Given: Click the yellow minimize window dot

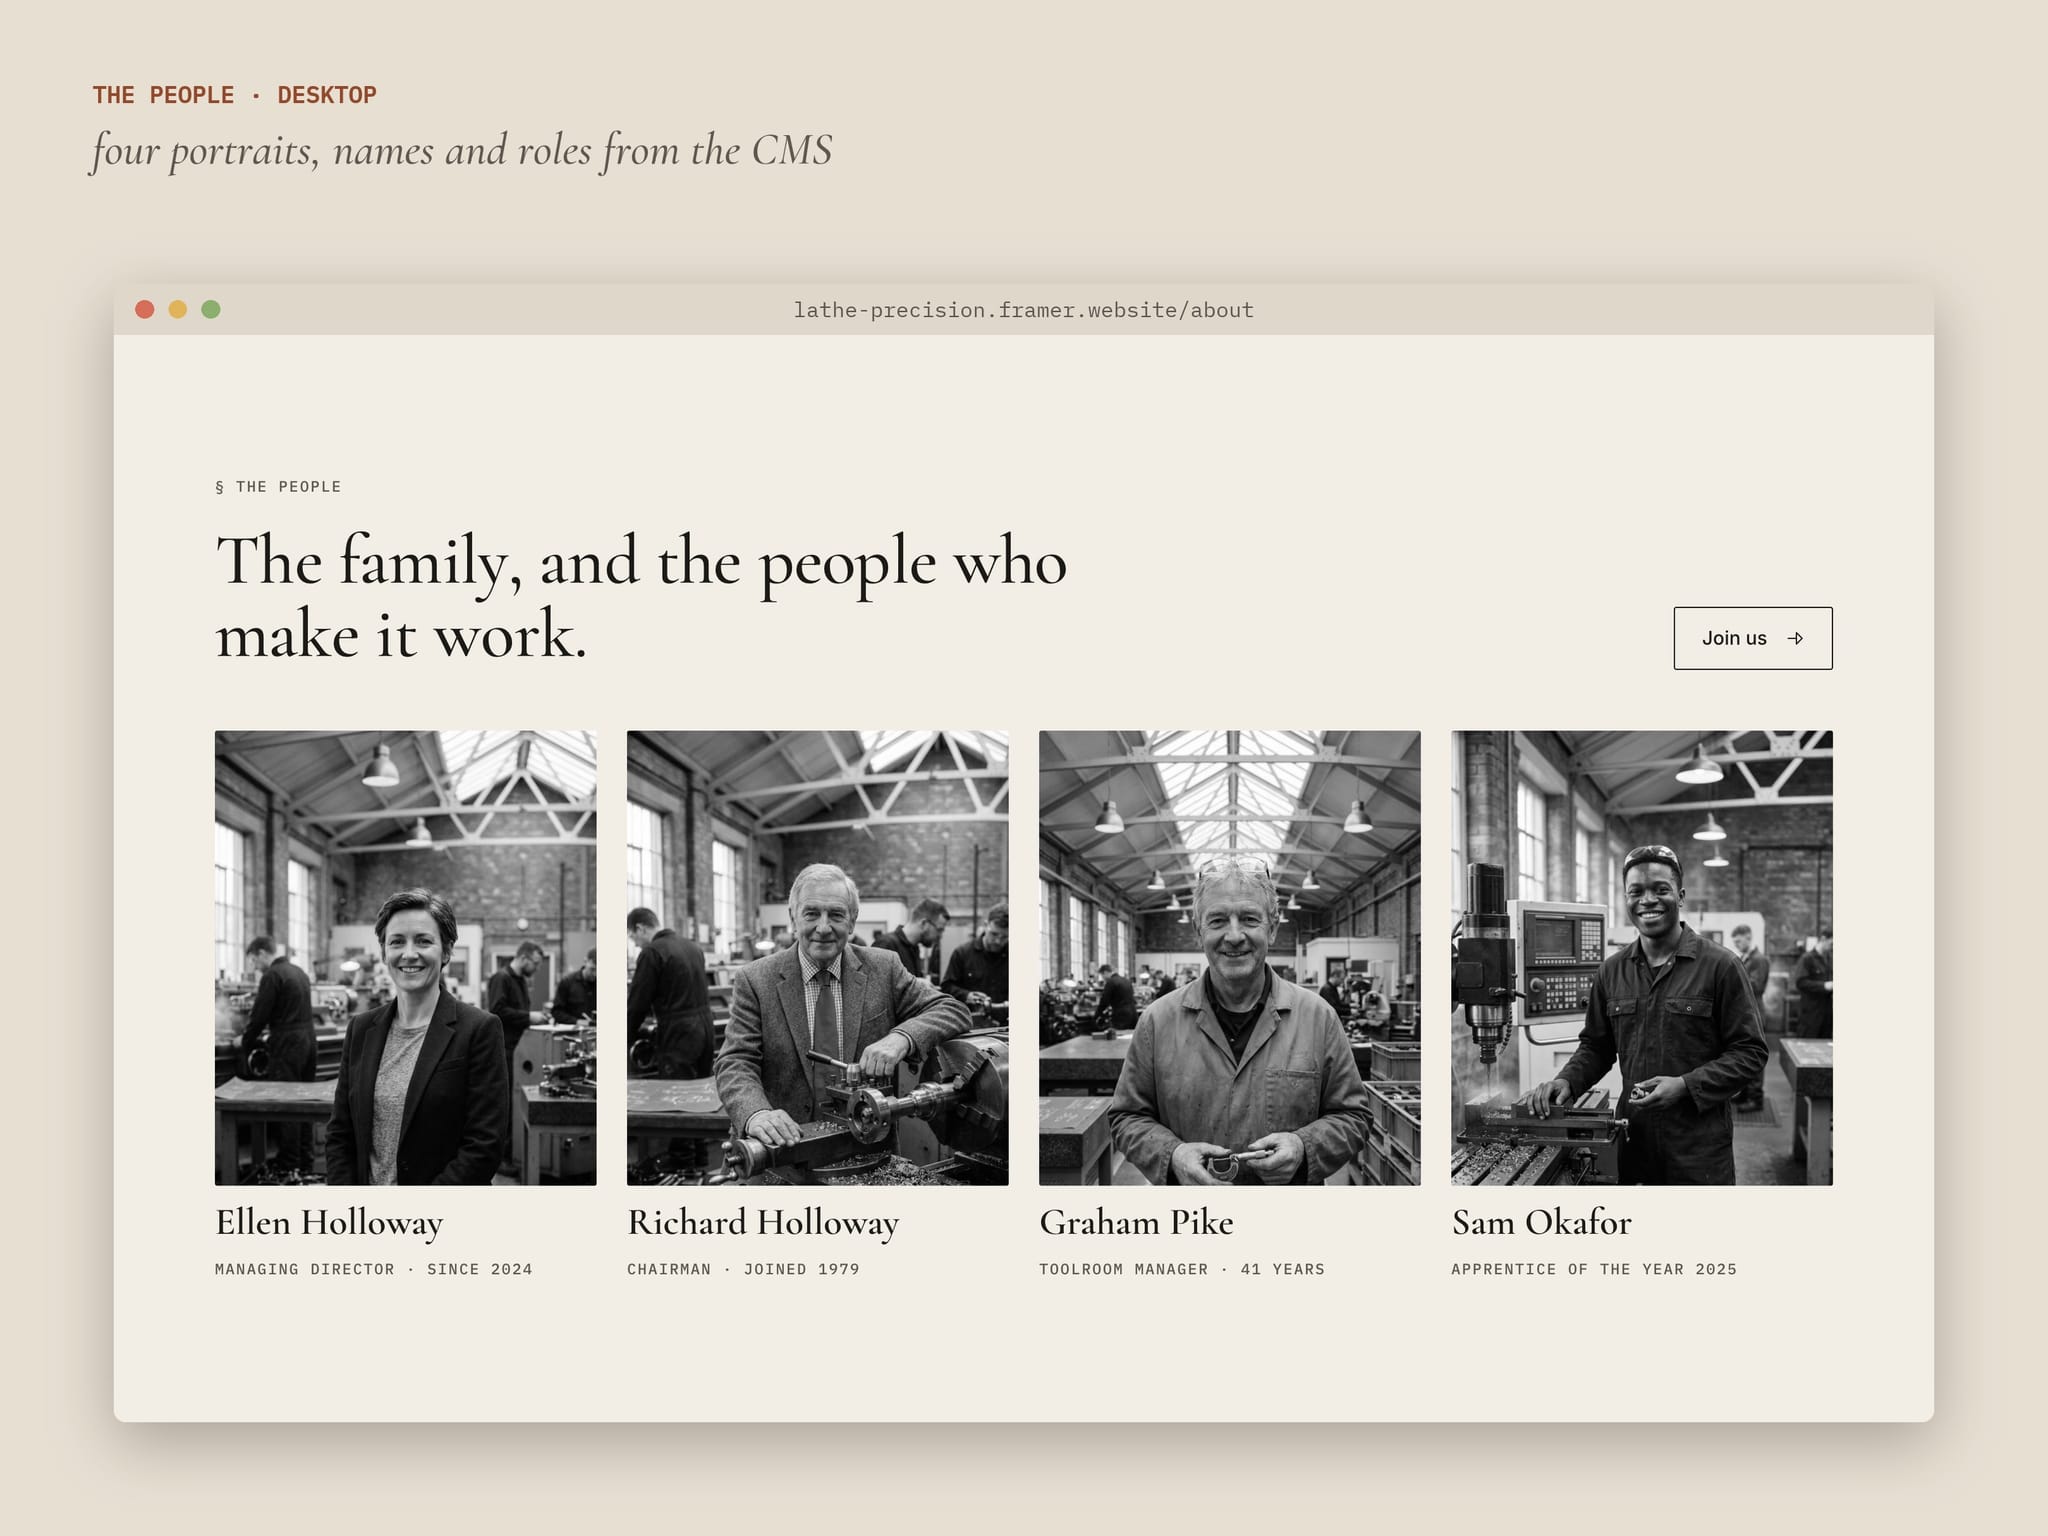Looking at the screenshot, I should coord(178,309).
